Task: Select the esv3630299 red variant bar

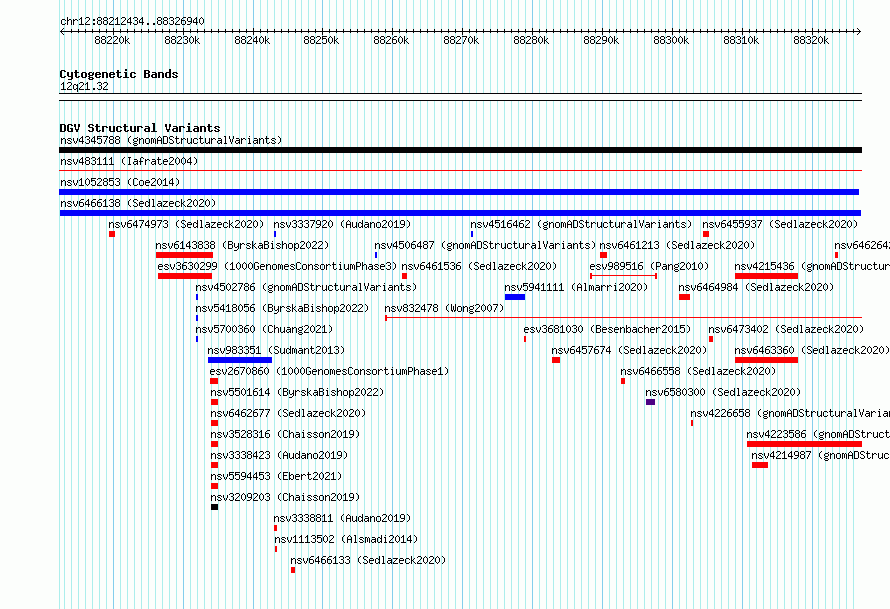Action: (185, 276)
